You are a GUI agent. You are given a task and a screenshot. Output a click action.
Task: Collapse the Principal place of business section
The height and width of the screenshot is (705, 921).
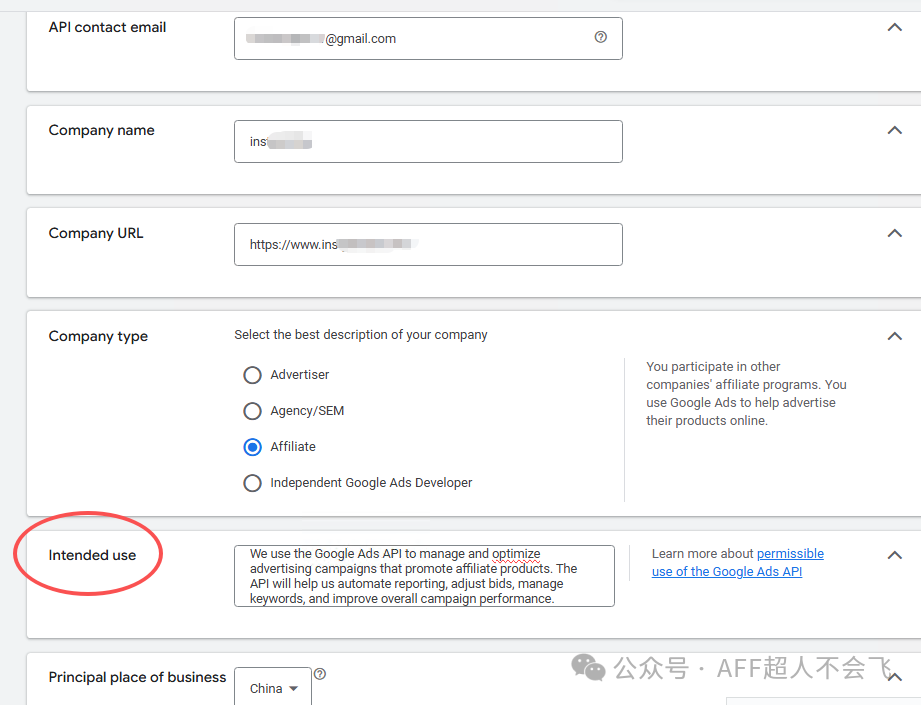[895, 677]
